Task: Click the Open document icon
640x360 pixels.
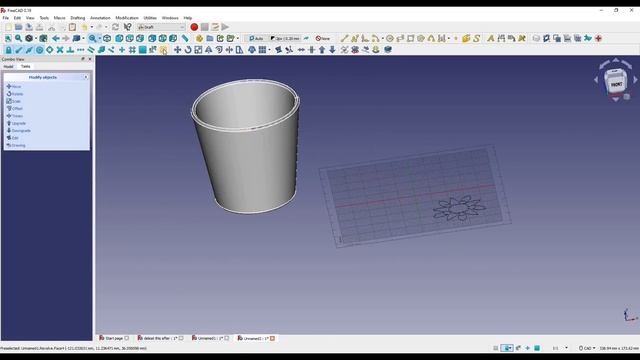Action: click(x=18, y=27)
